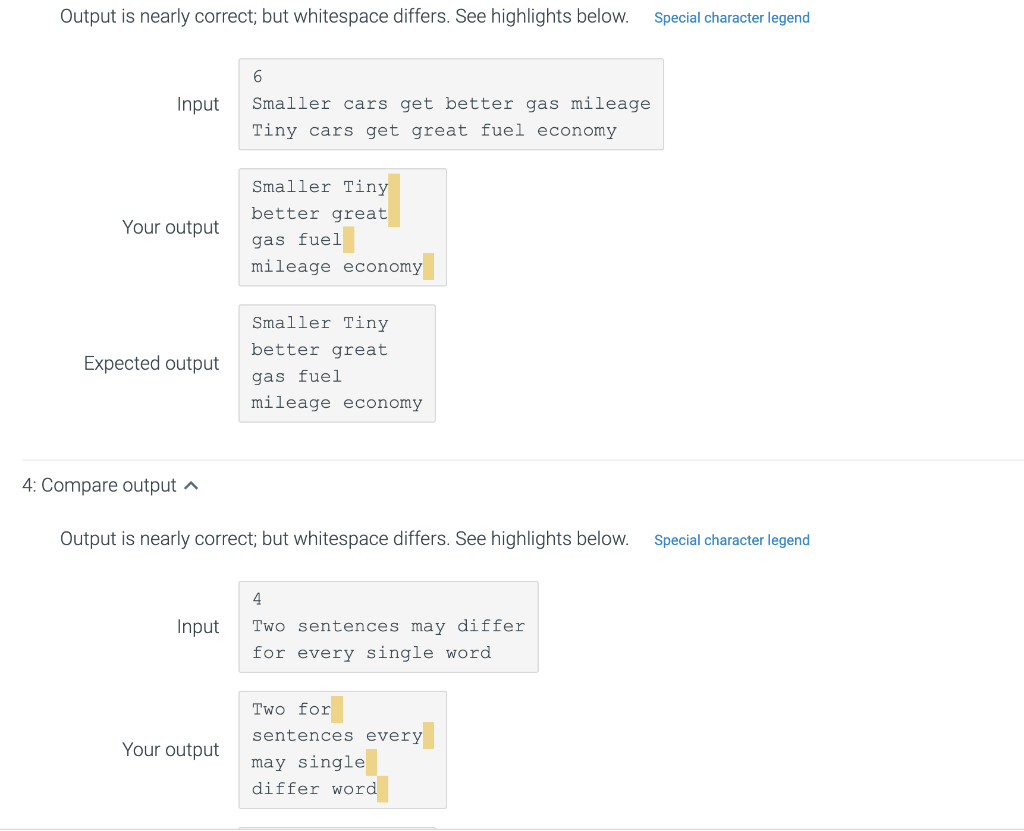Click the highlight after 'great' in your output

(395, 213)
